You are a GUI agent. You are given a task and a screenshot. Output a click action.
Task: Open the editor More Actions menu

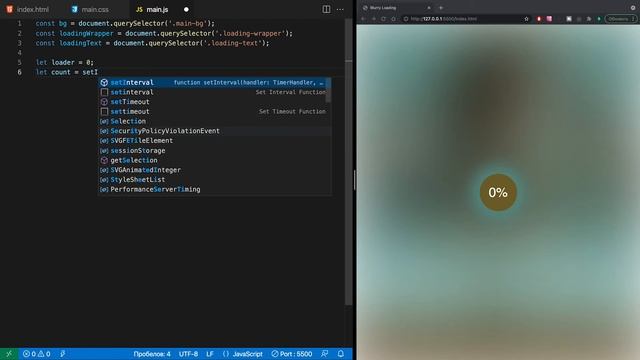pyautogui.click(x=340, y=9)
